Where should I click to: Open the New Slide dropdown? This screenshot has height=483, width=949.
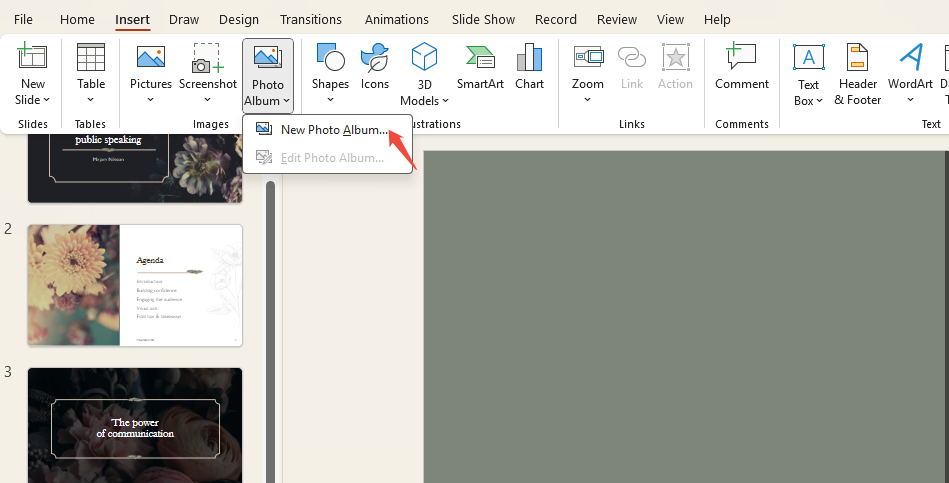(33, 99)
